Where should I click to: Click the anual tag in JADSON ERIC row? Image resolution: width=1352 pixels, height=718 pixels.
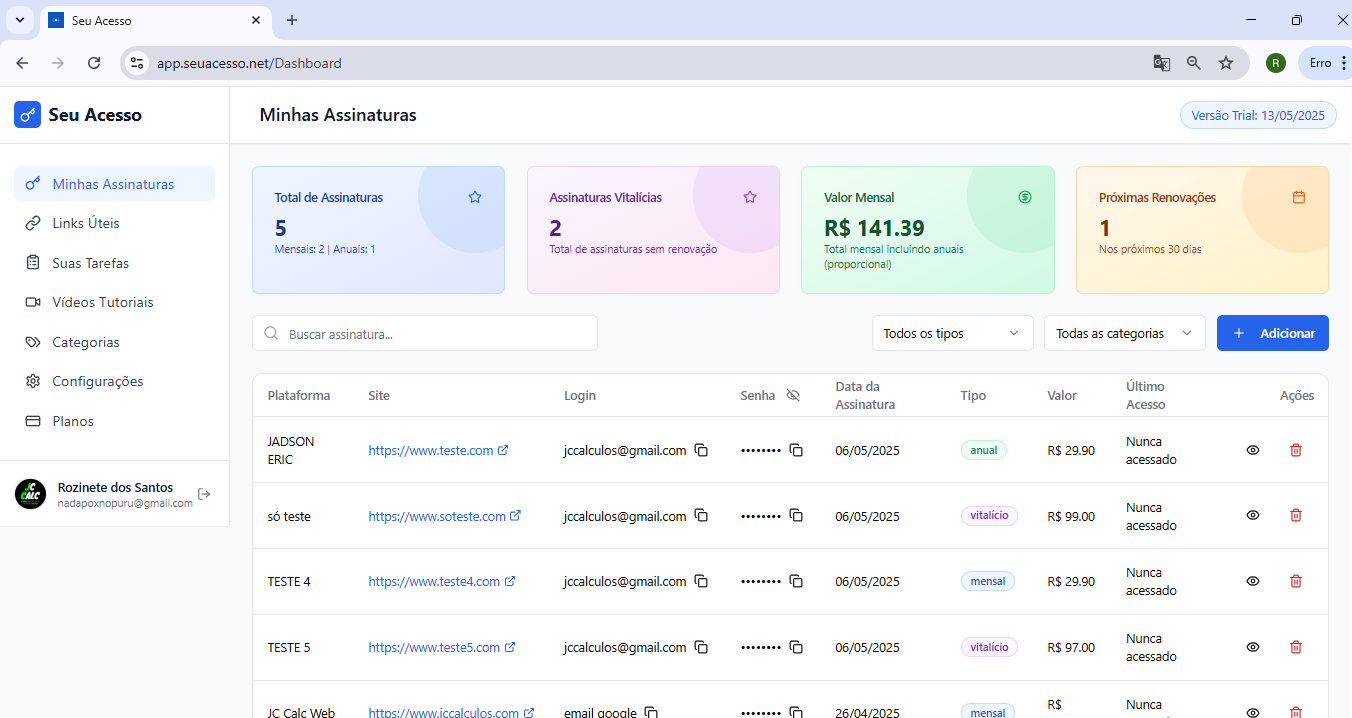coord(984,450)
